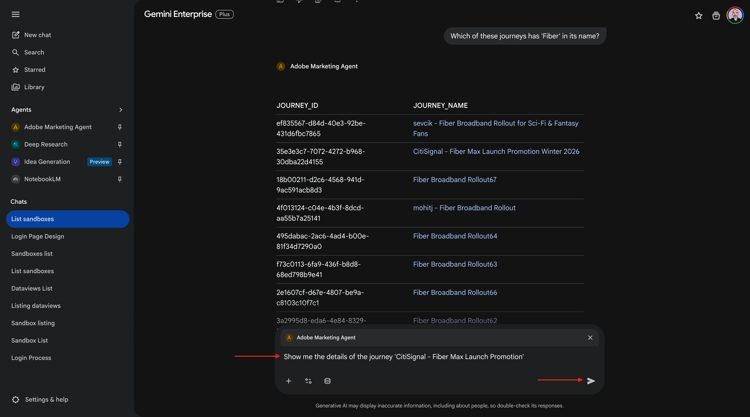This screenshot has height=417, width=750.
Task: Open the Dataviews List chat
Action: point(32,288)
